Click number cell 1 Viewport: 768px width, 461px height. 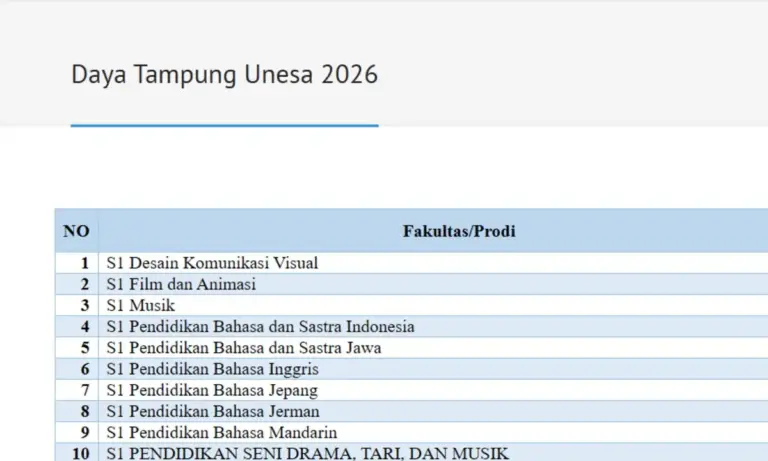pos(77,263)
